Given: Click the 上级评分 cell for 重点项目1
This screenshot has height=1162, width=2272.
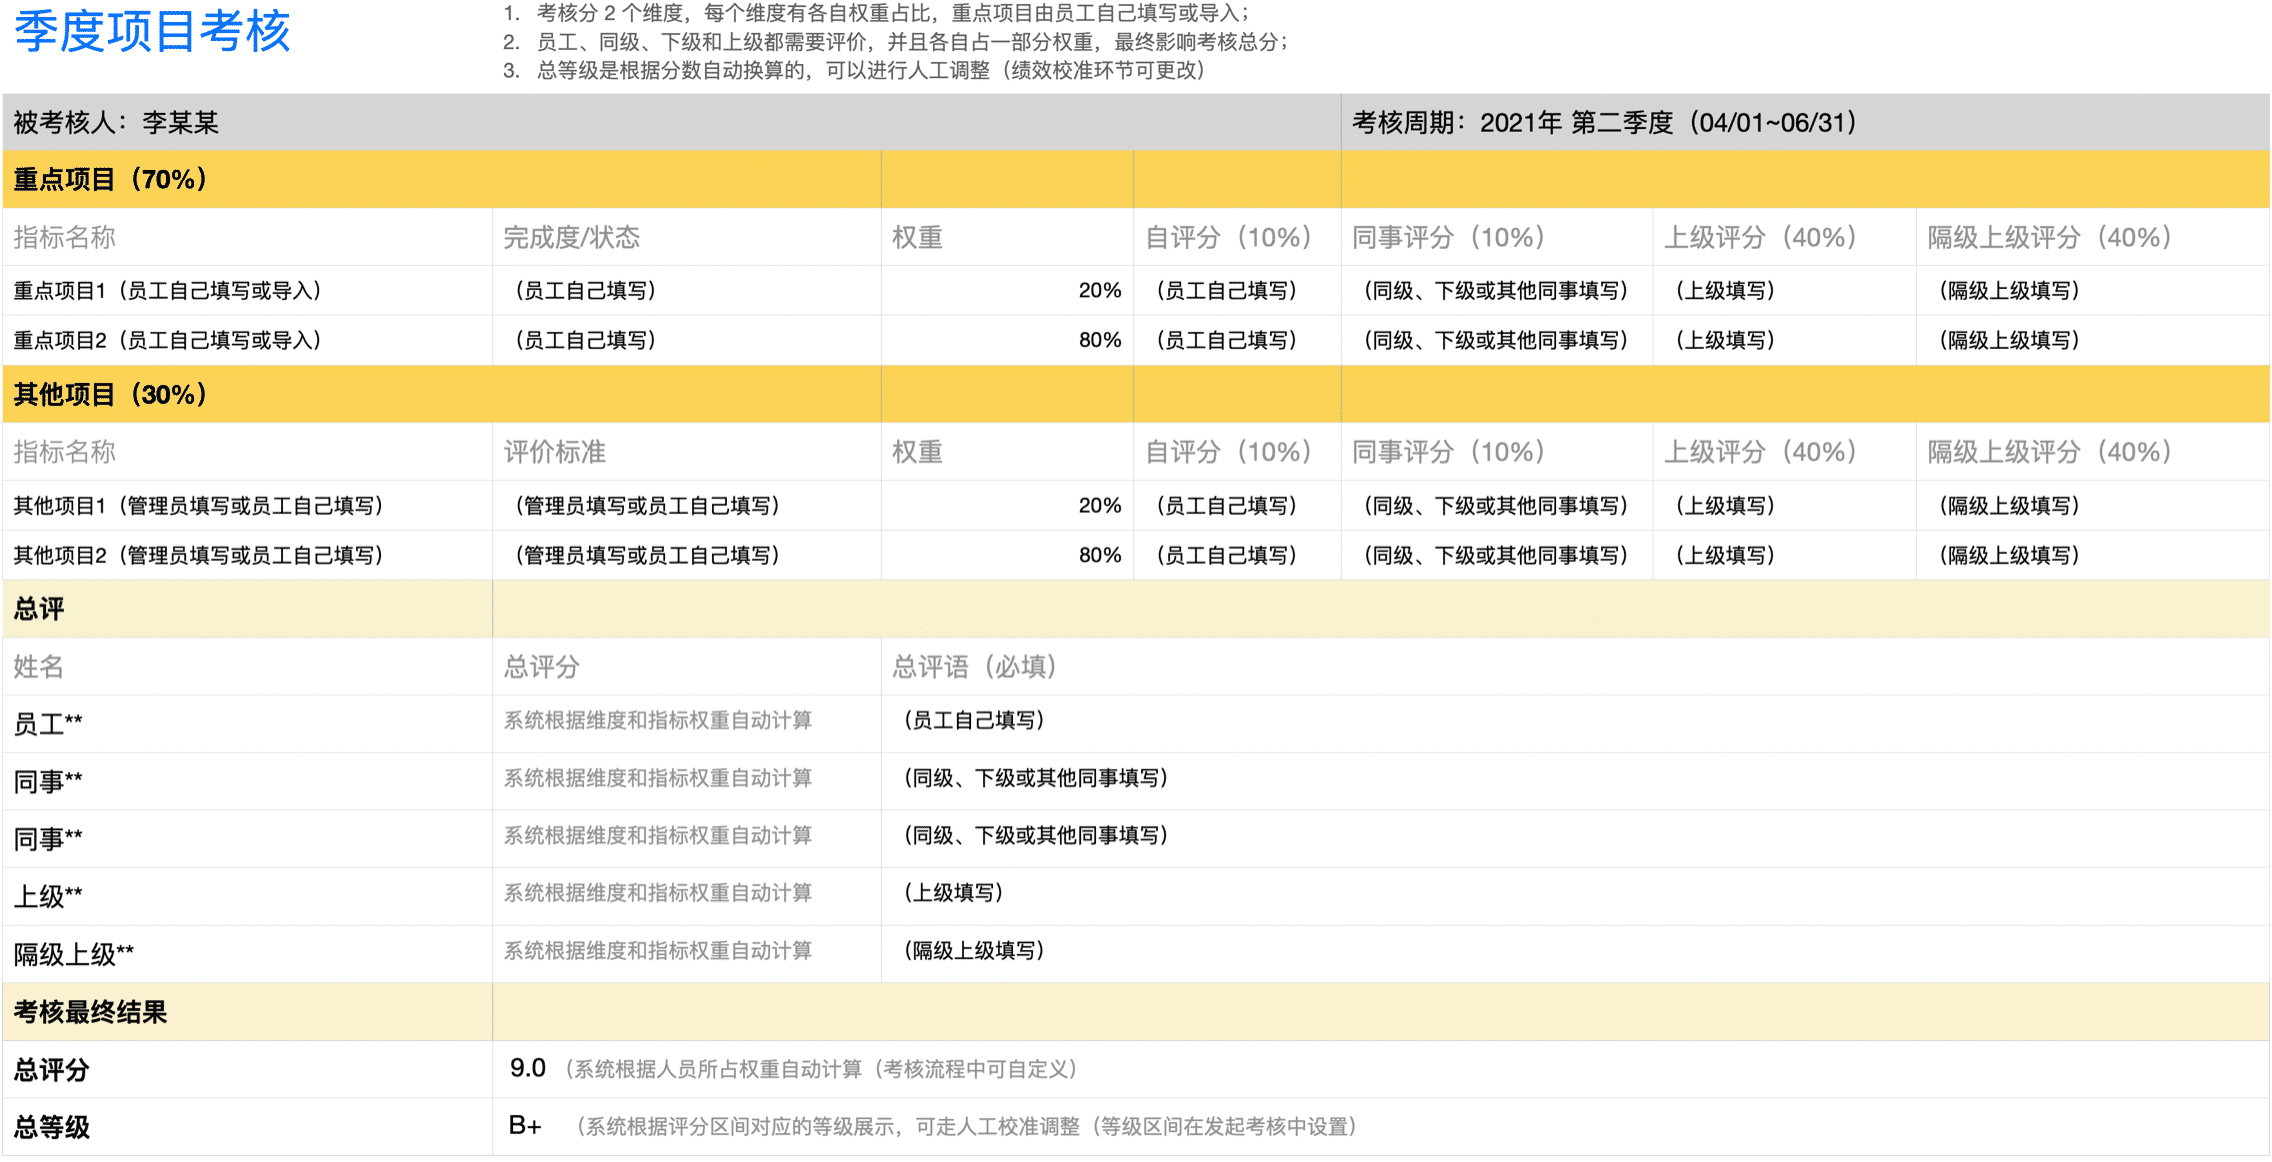Looking at the screenshot, I should click(1785, 290).
